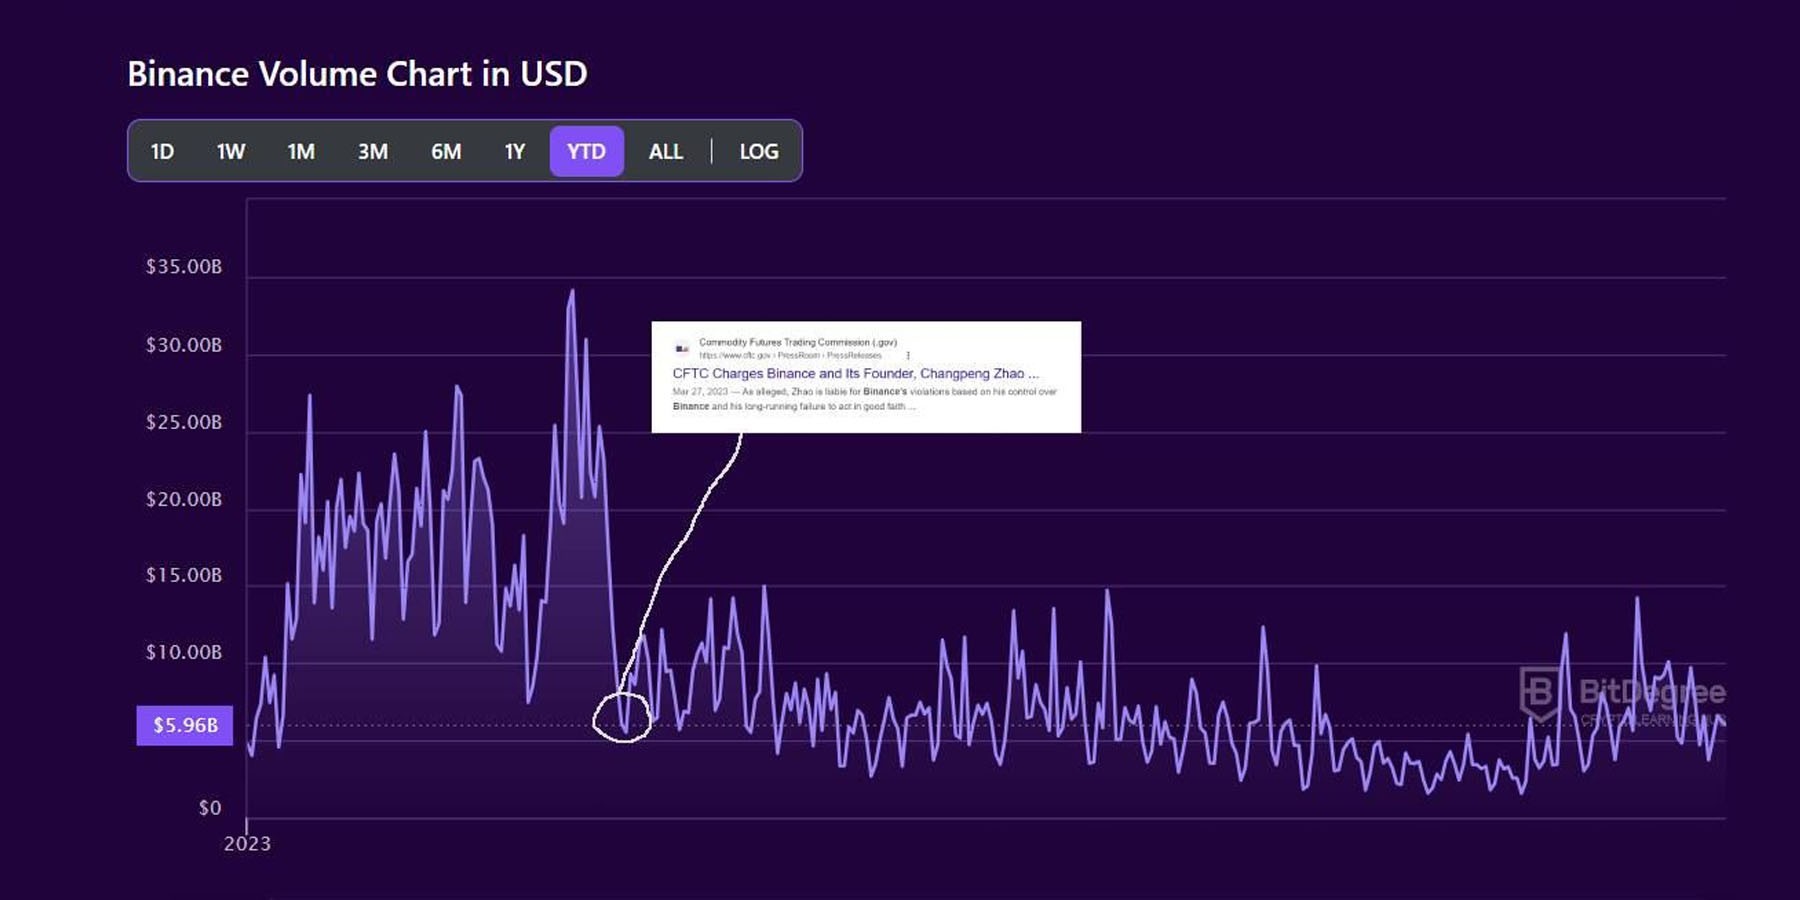1800x900 pixels.
Task: Select the 1D time range
Action: [x=162, y=152]
